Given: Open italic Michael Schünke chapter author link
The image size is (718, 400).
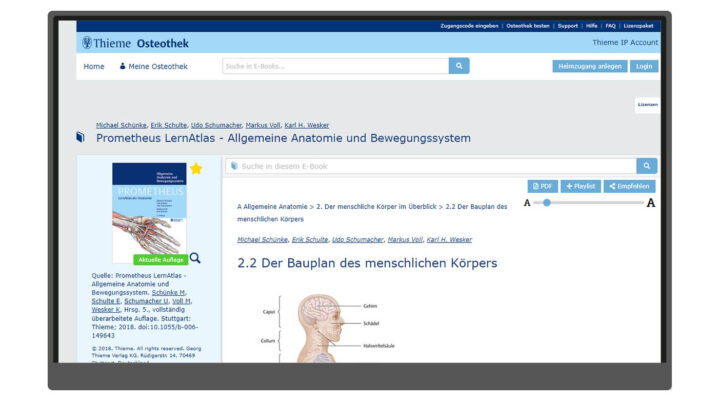Looking at the screenshot, I should point(262,239).
